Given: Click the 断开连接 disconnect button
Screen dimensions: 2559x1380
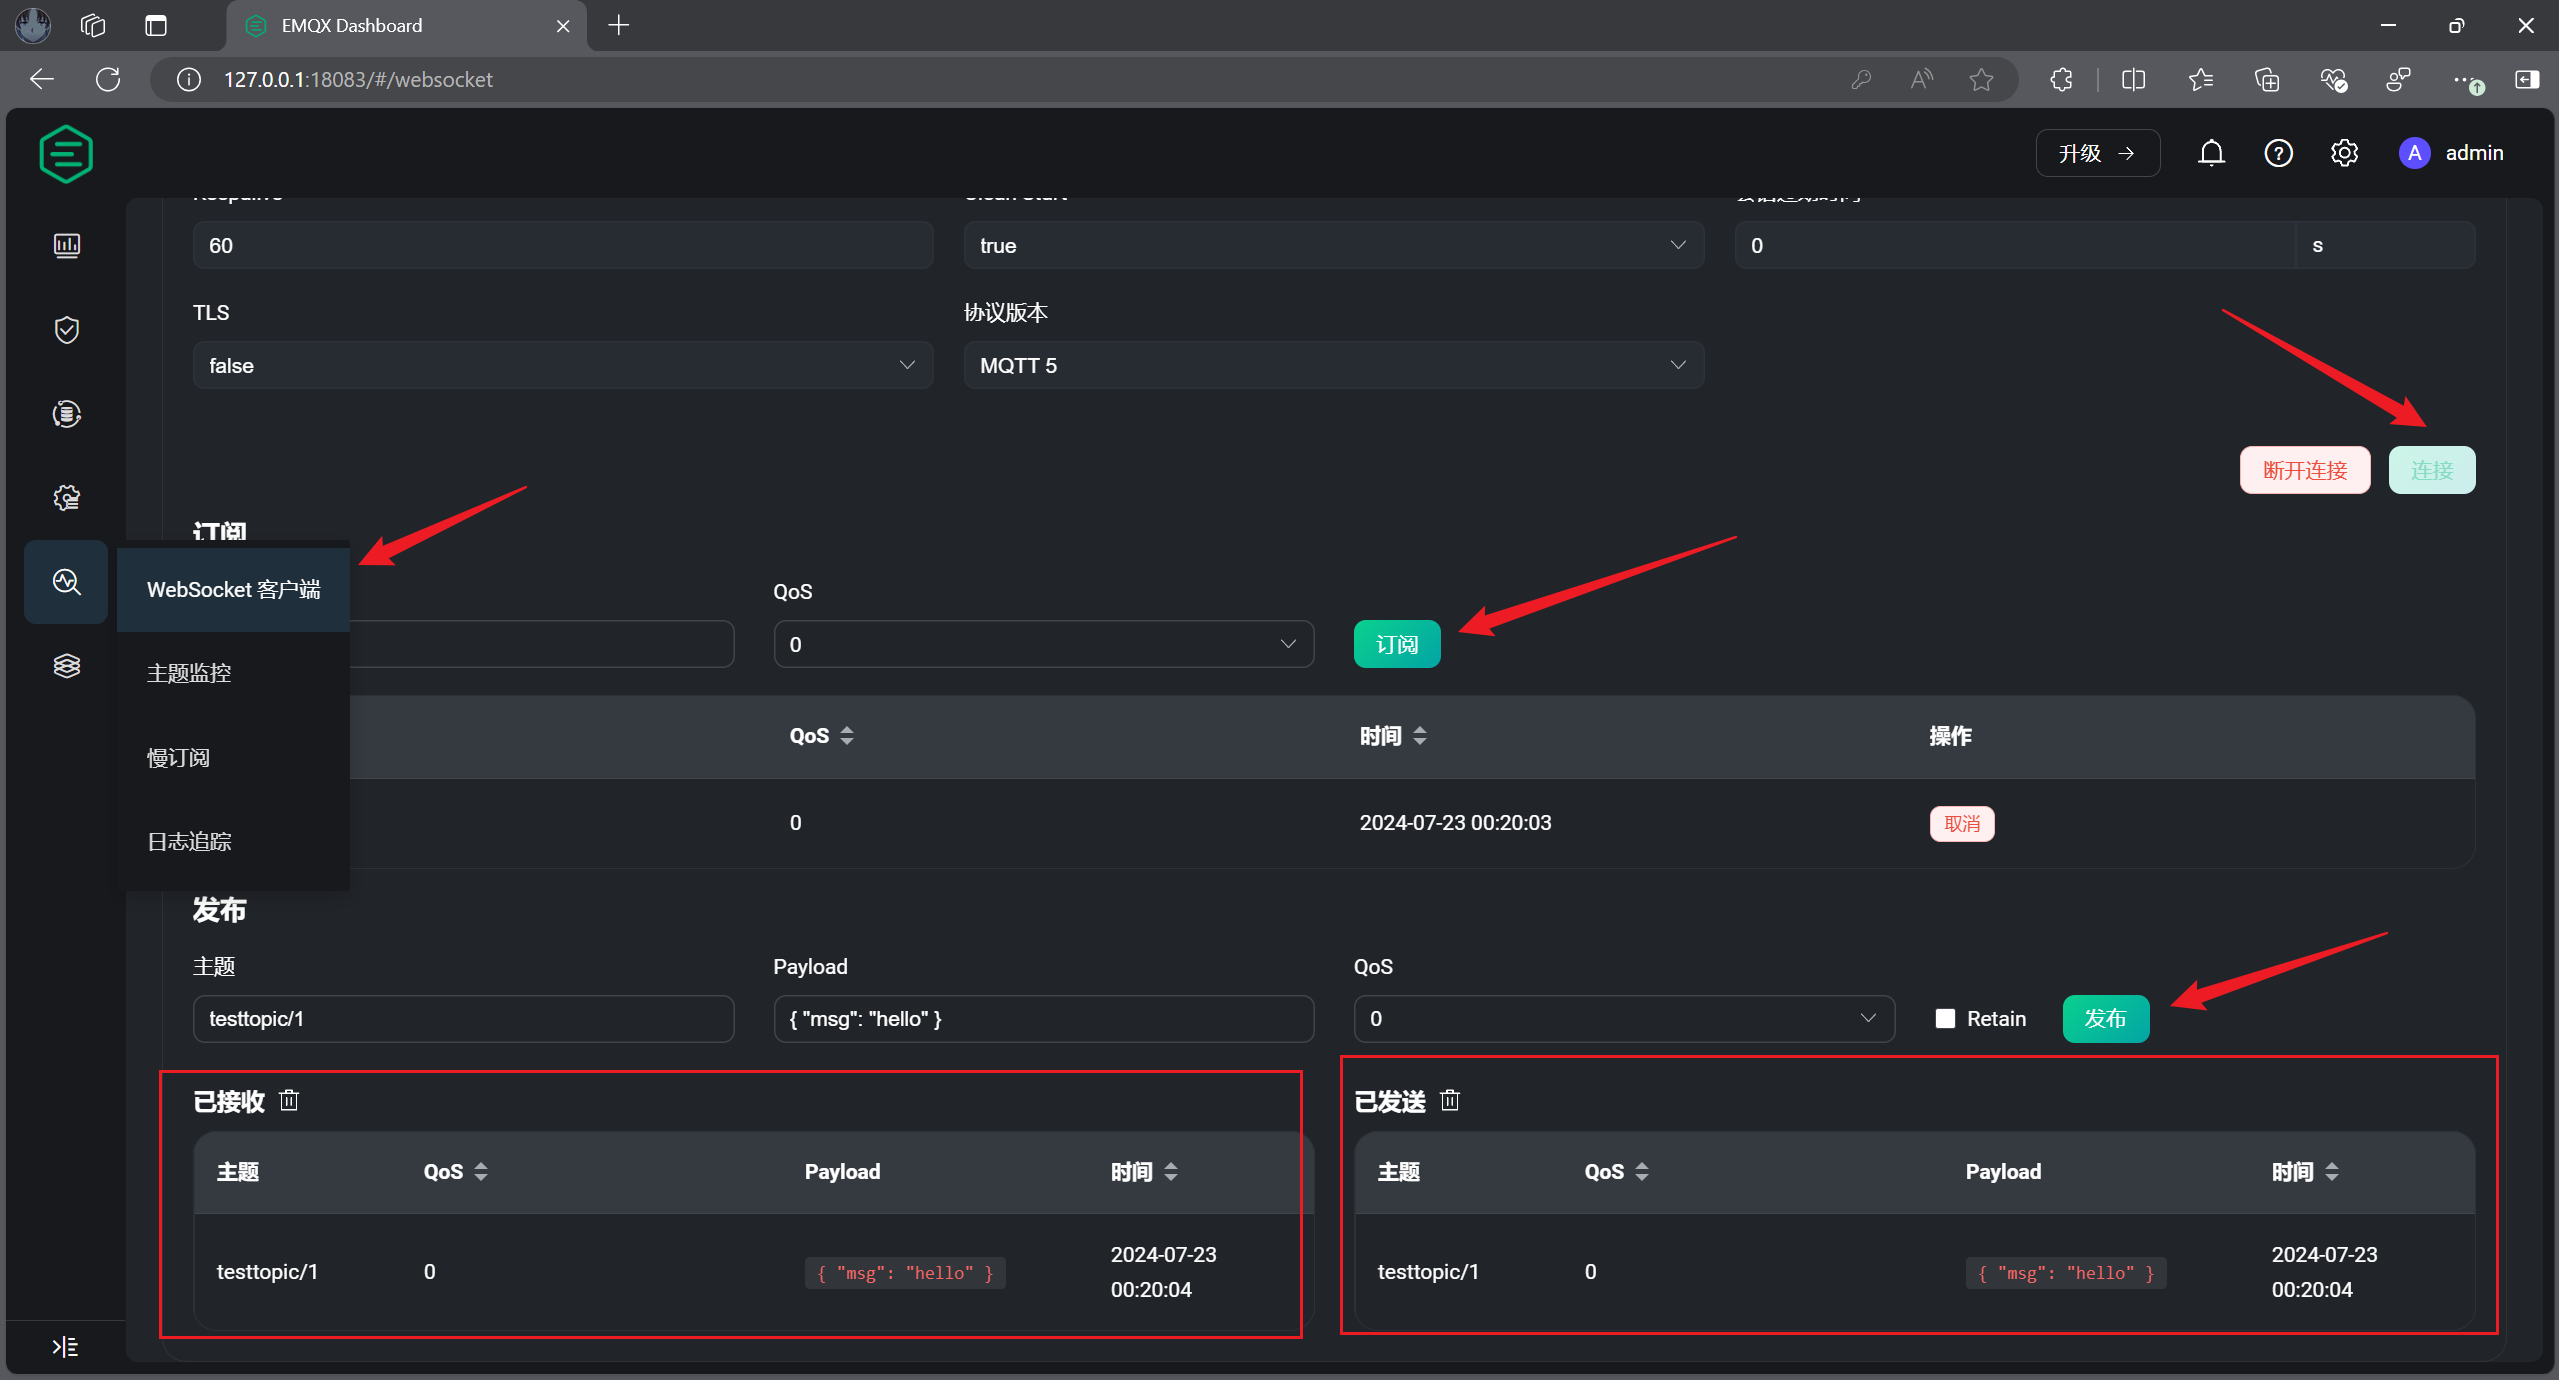Looking at the screenshot, I should click(x=2304, y=470).
